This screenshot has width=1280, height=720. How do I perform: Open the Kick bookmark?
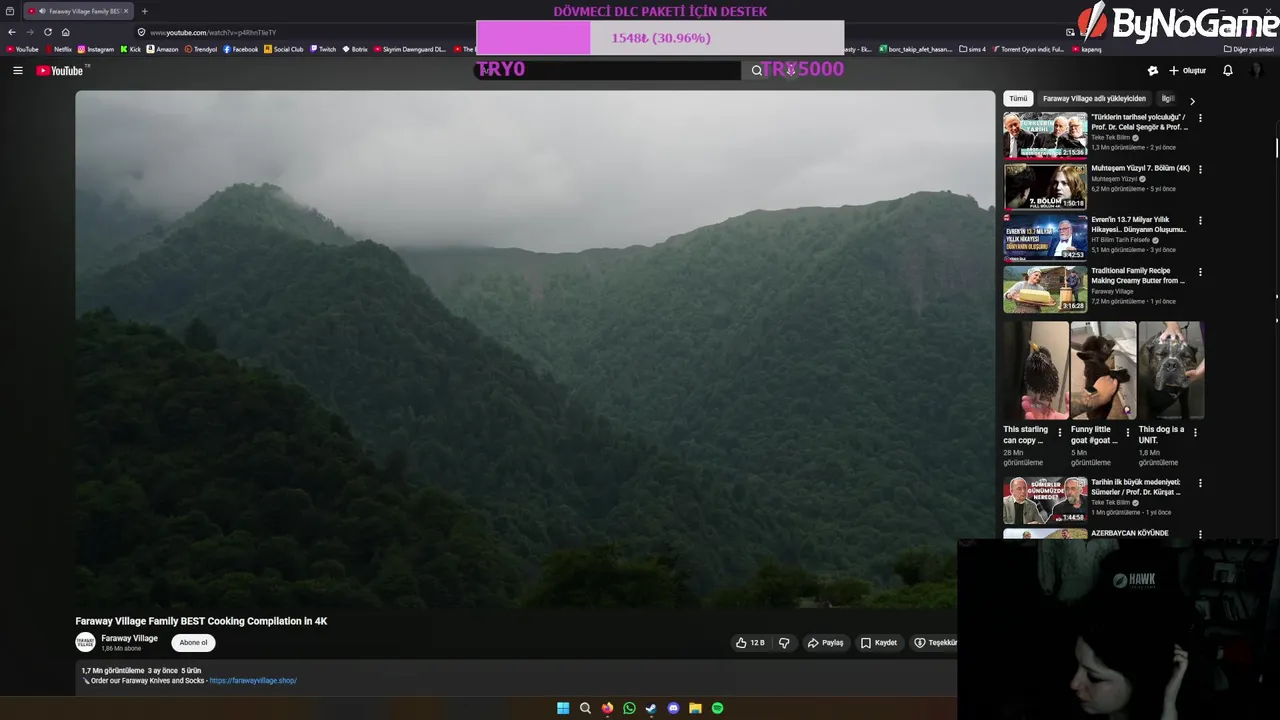click(131, 49)
